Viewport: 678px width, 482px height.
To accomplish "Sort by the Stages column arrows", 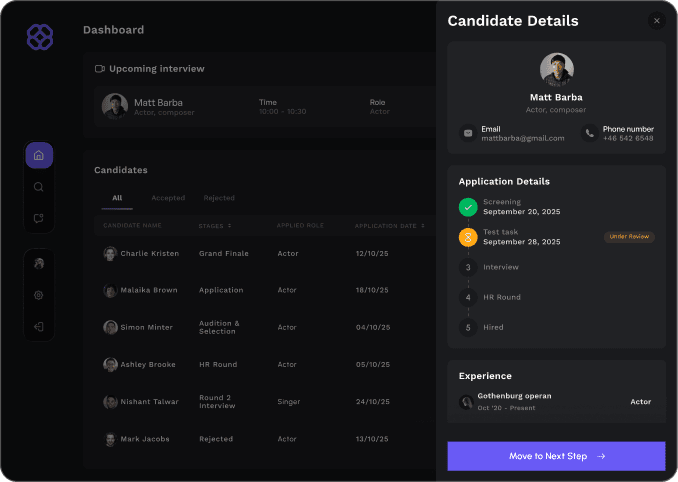I will click(230, 226).
